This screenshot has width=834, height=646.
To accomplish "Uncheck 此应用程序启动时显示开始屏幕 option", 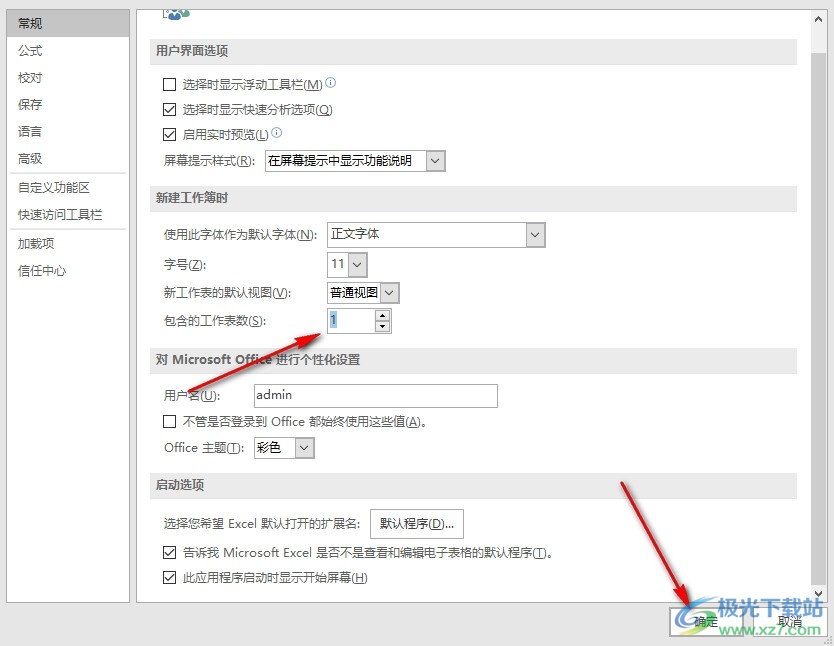I will pos(169,578).
